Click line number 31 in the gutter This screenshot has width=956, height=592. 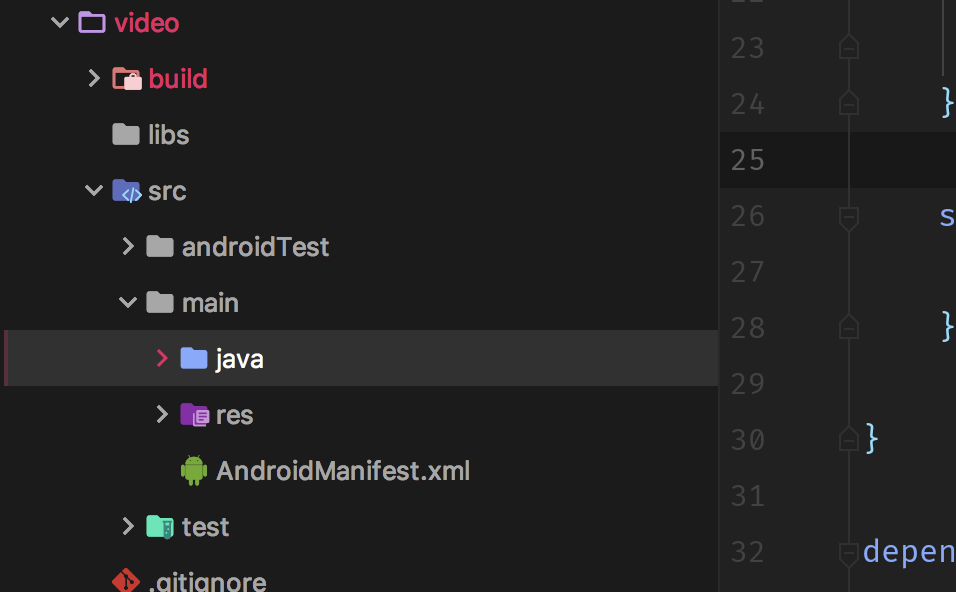[747, 496]
